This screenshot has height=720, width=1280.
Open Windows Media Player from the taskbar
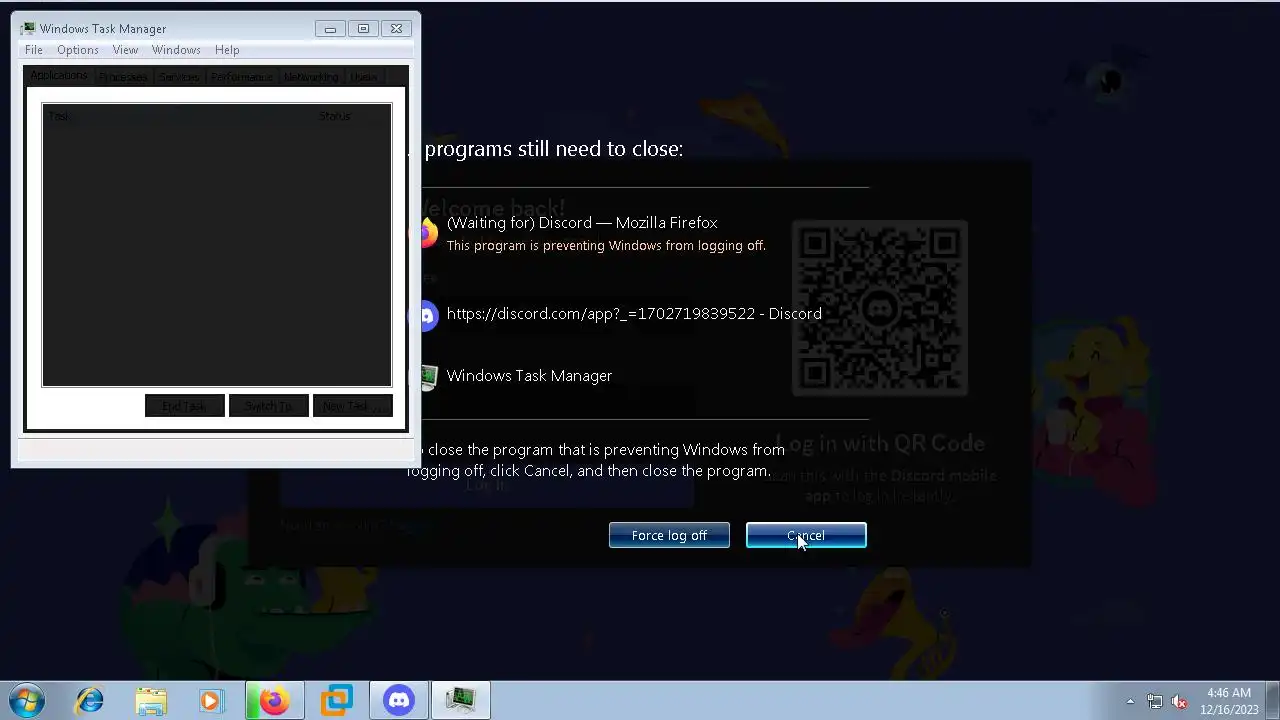click(211, 701)
